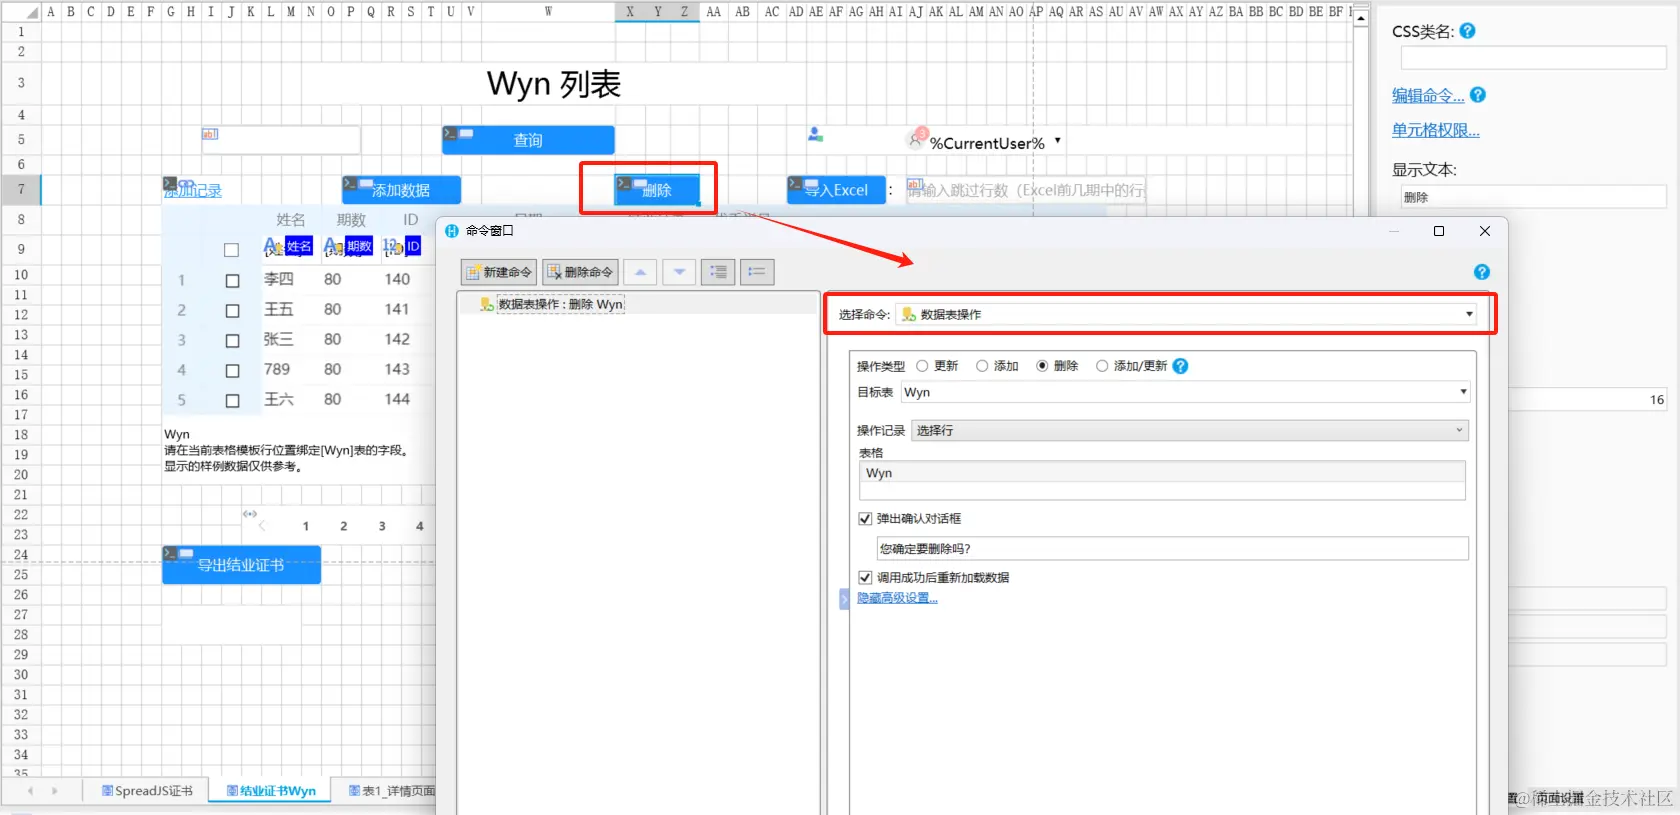This screenshot has width=1680, height=815.
Task: Click the Wyn 列表 title cell
Action: [554, 84]
